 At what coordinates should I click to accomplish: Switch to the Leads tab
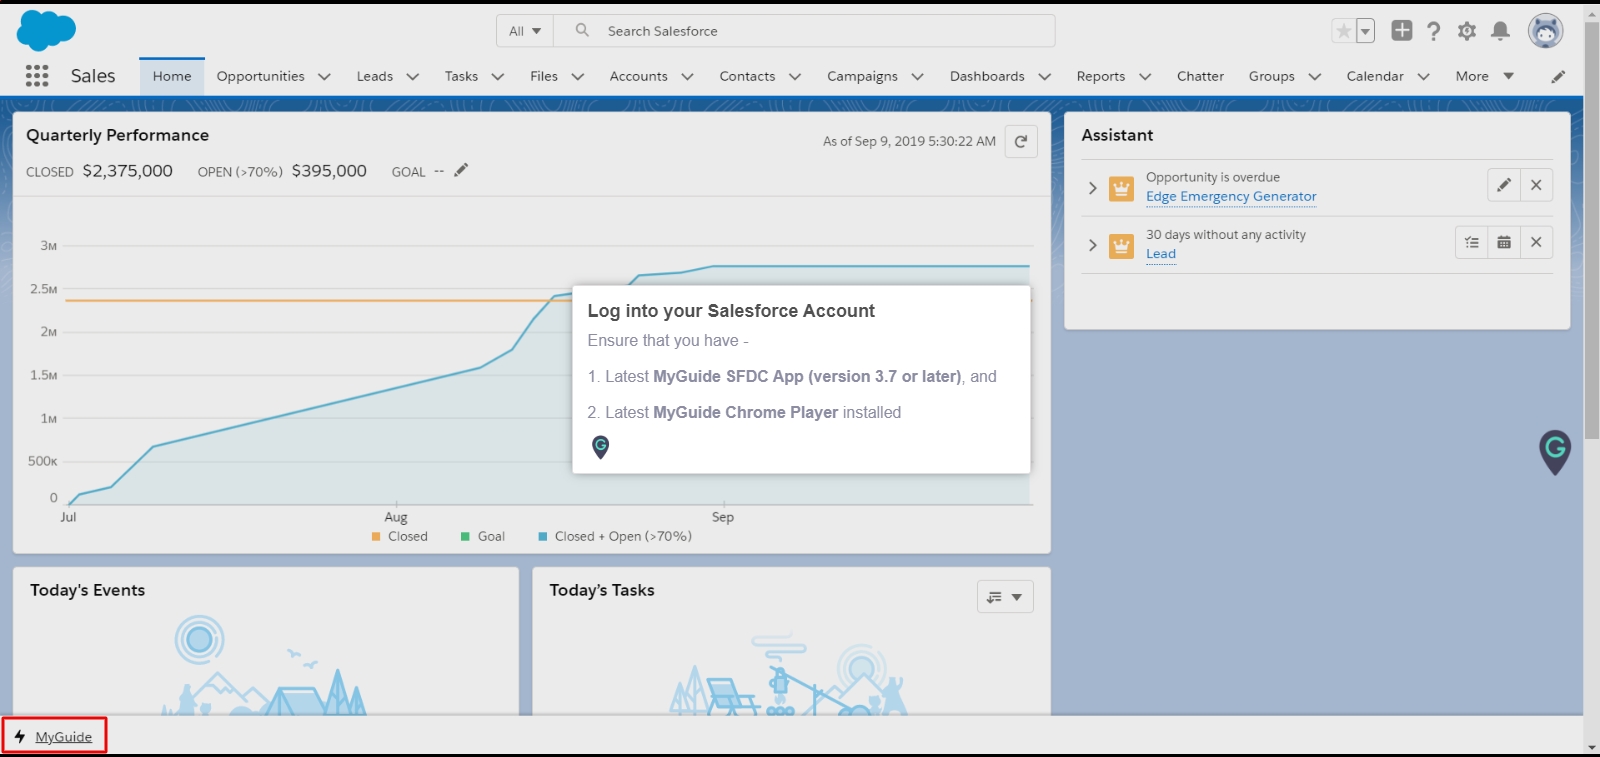[375, 76]
